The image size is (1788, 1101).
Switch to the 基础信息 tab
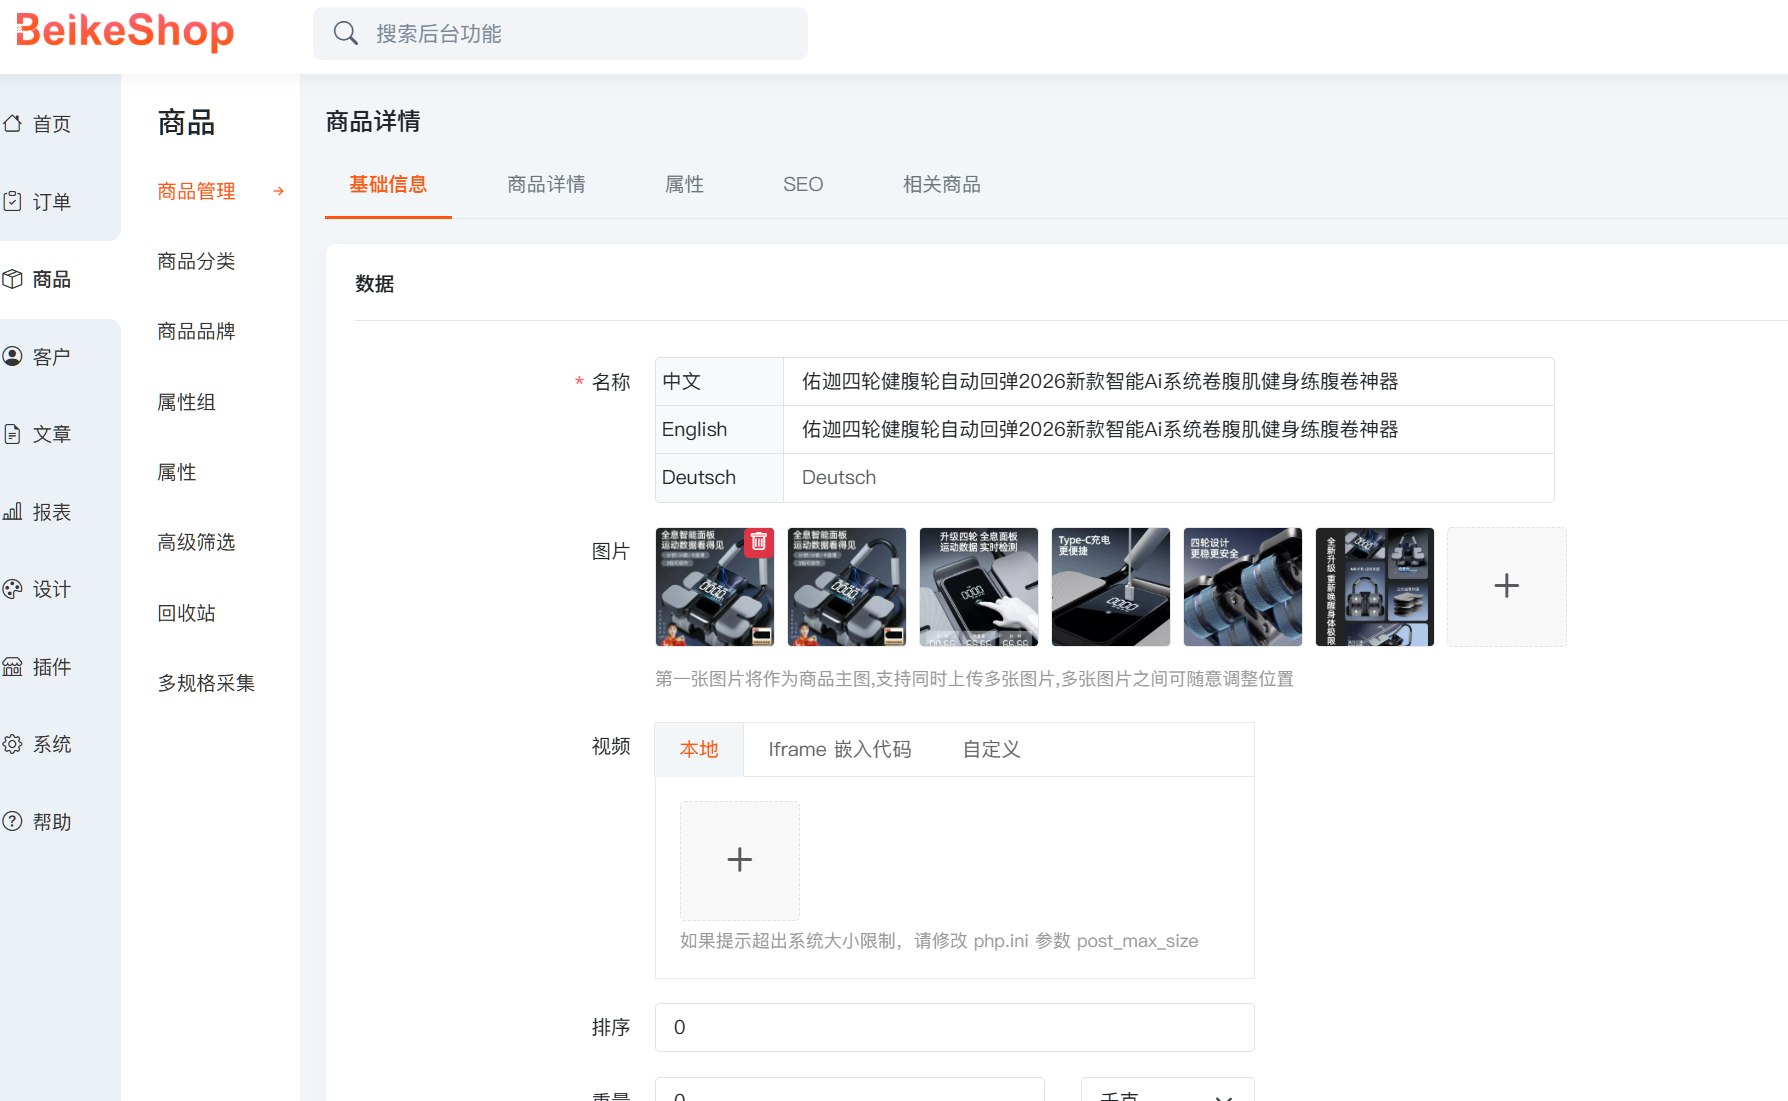coord(388,184)
